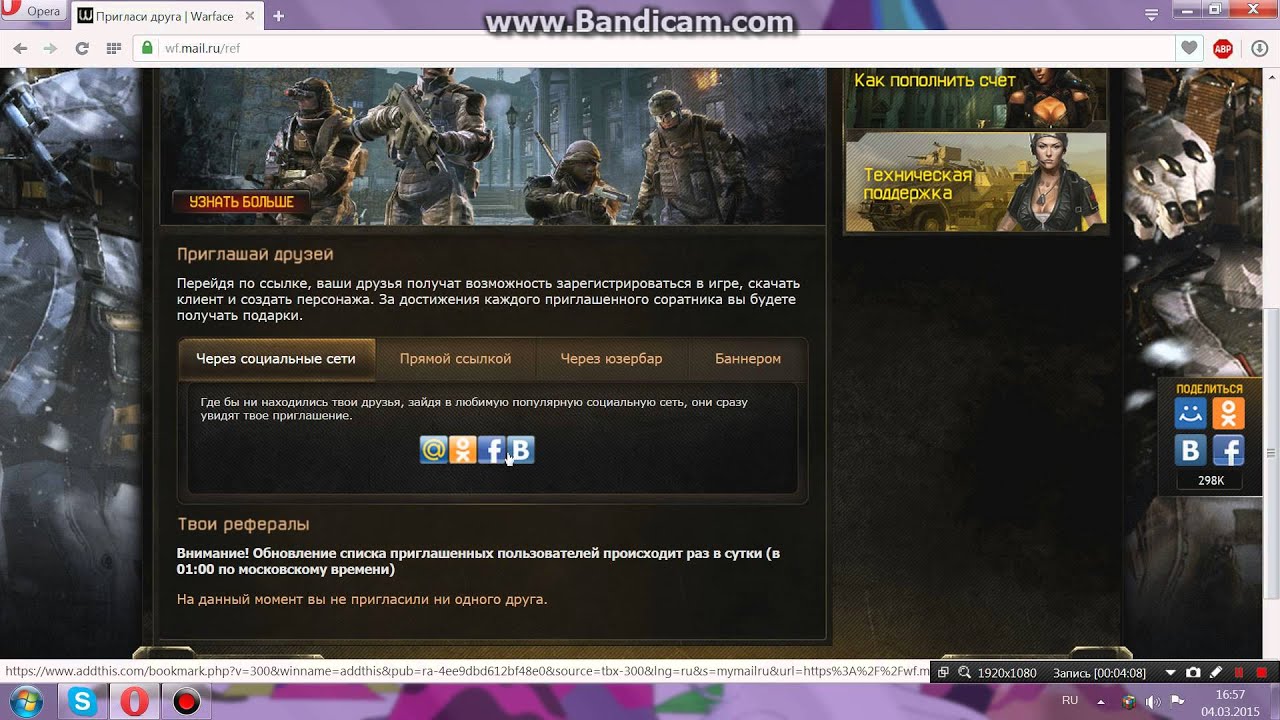Click Rubik's cube tray icon
This screenshot has height=720, width=1280.
tap(1129, 702)
